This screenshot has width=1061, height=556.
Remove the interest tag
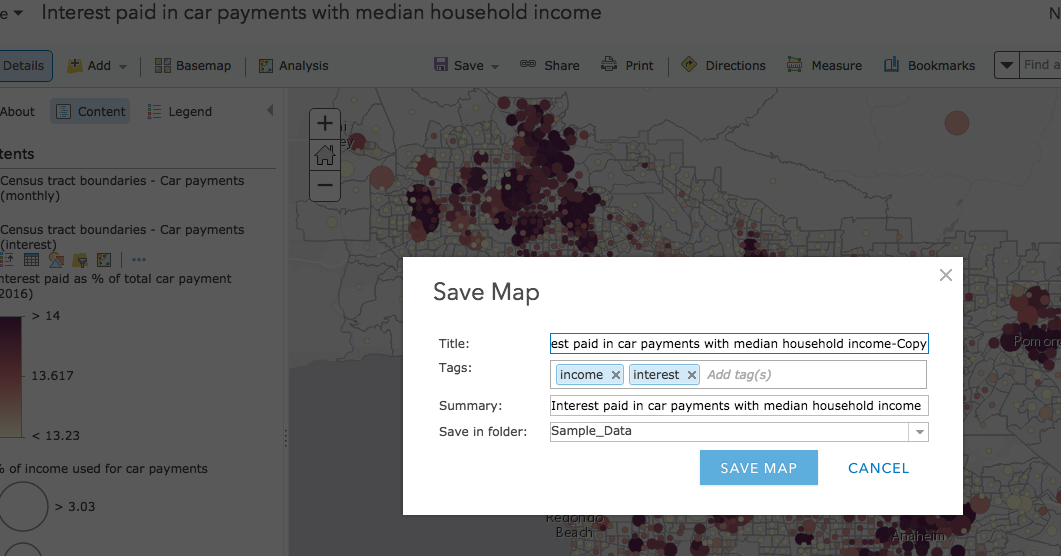pos(691,375)
